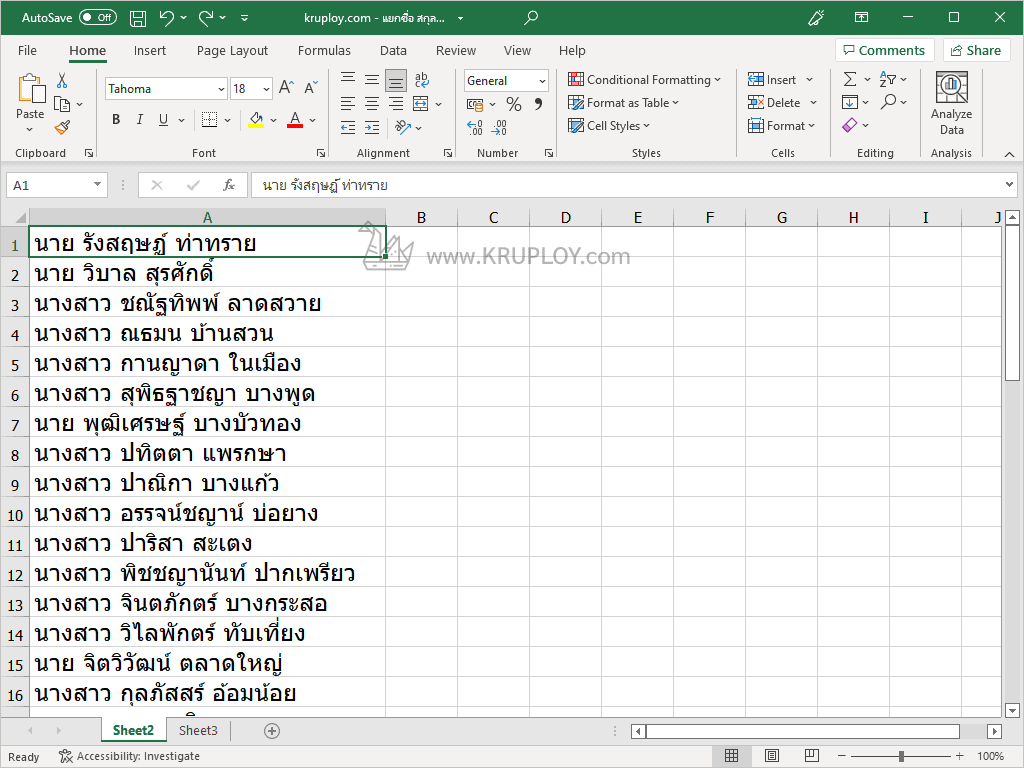Screen dimensions: 1024x768
Task: Click the Merge & Center icon
Action: coord(421,104)
